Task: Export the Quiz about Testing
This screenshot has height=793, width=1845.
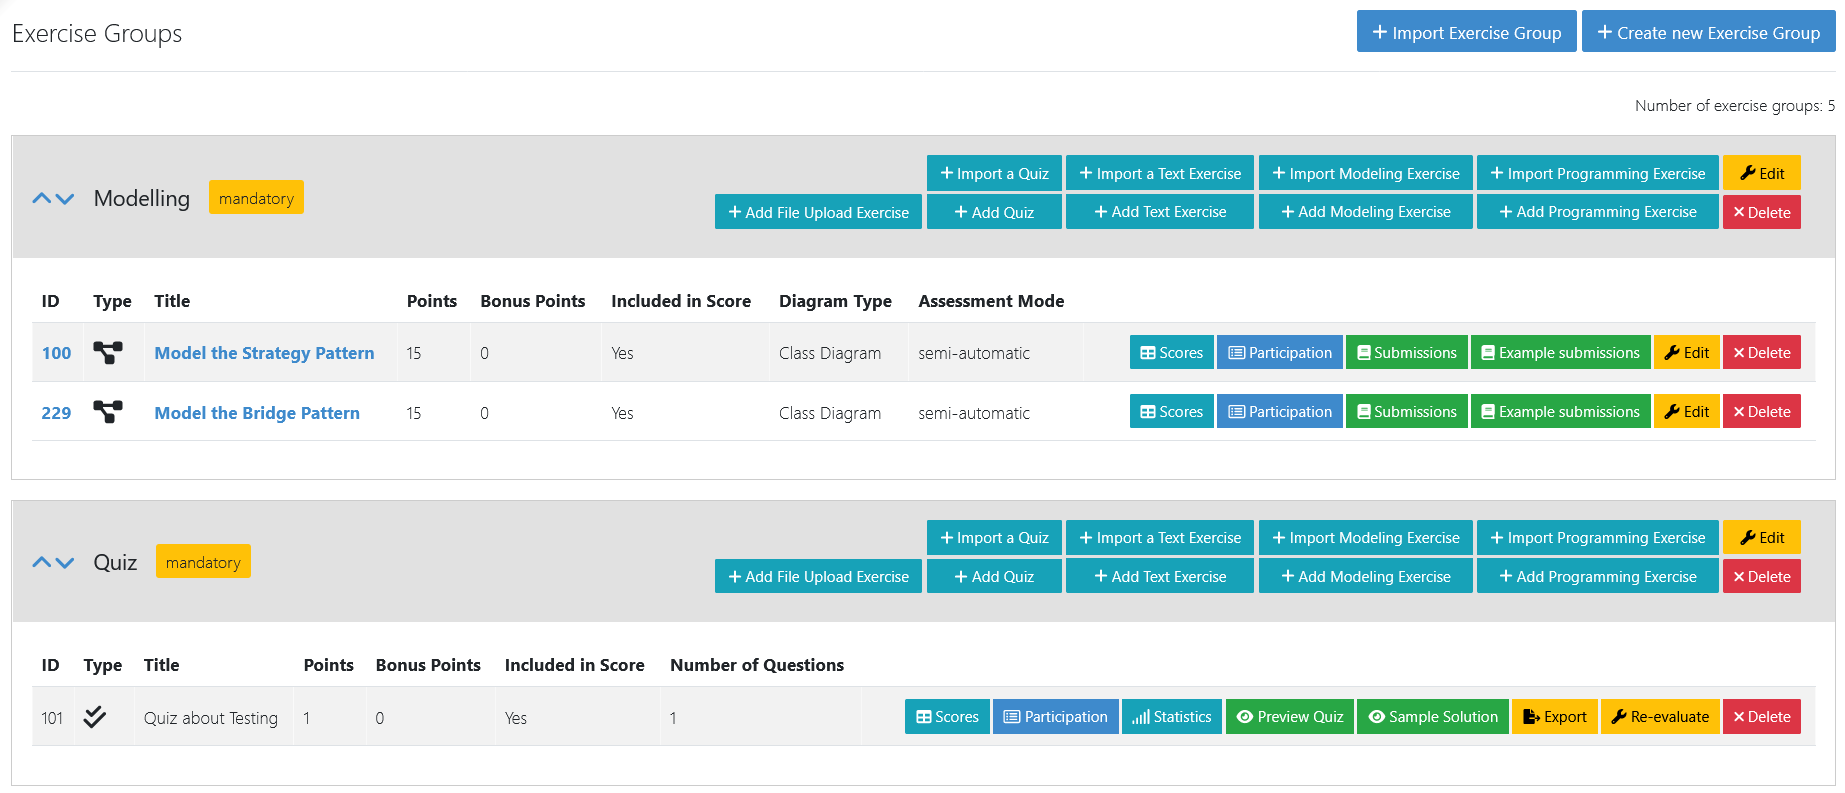Action: click(1554, 717)
